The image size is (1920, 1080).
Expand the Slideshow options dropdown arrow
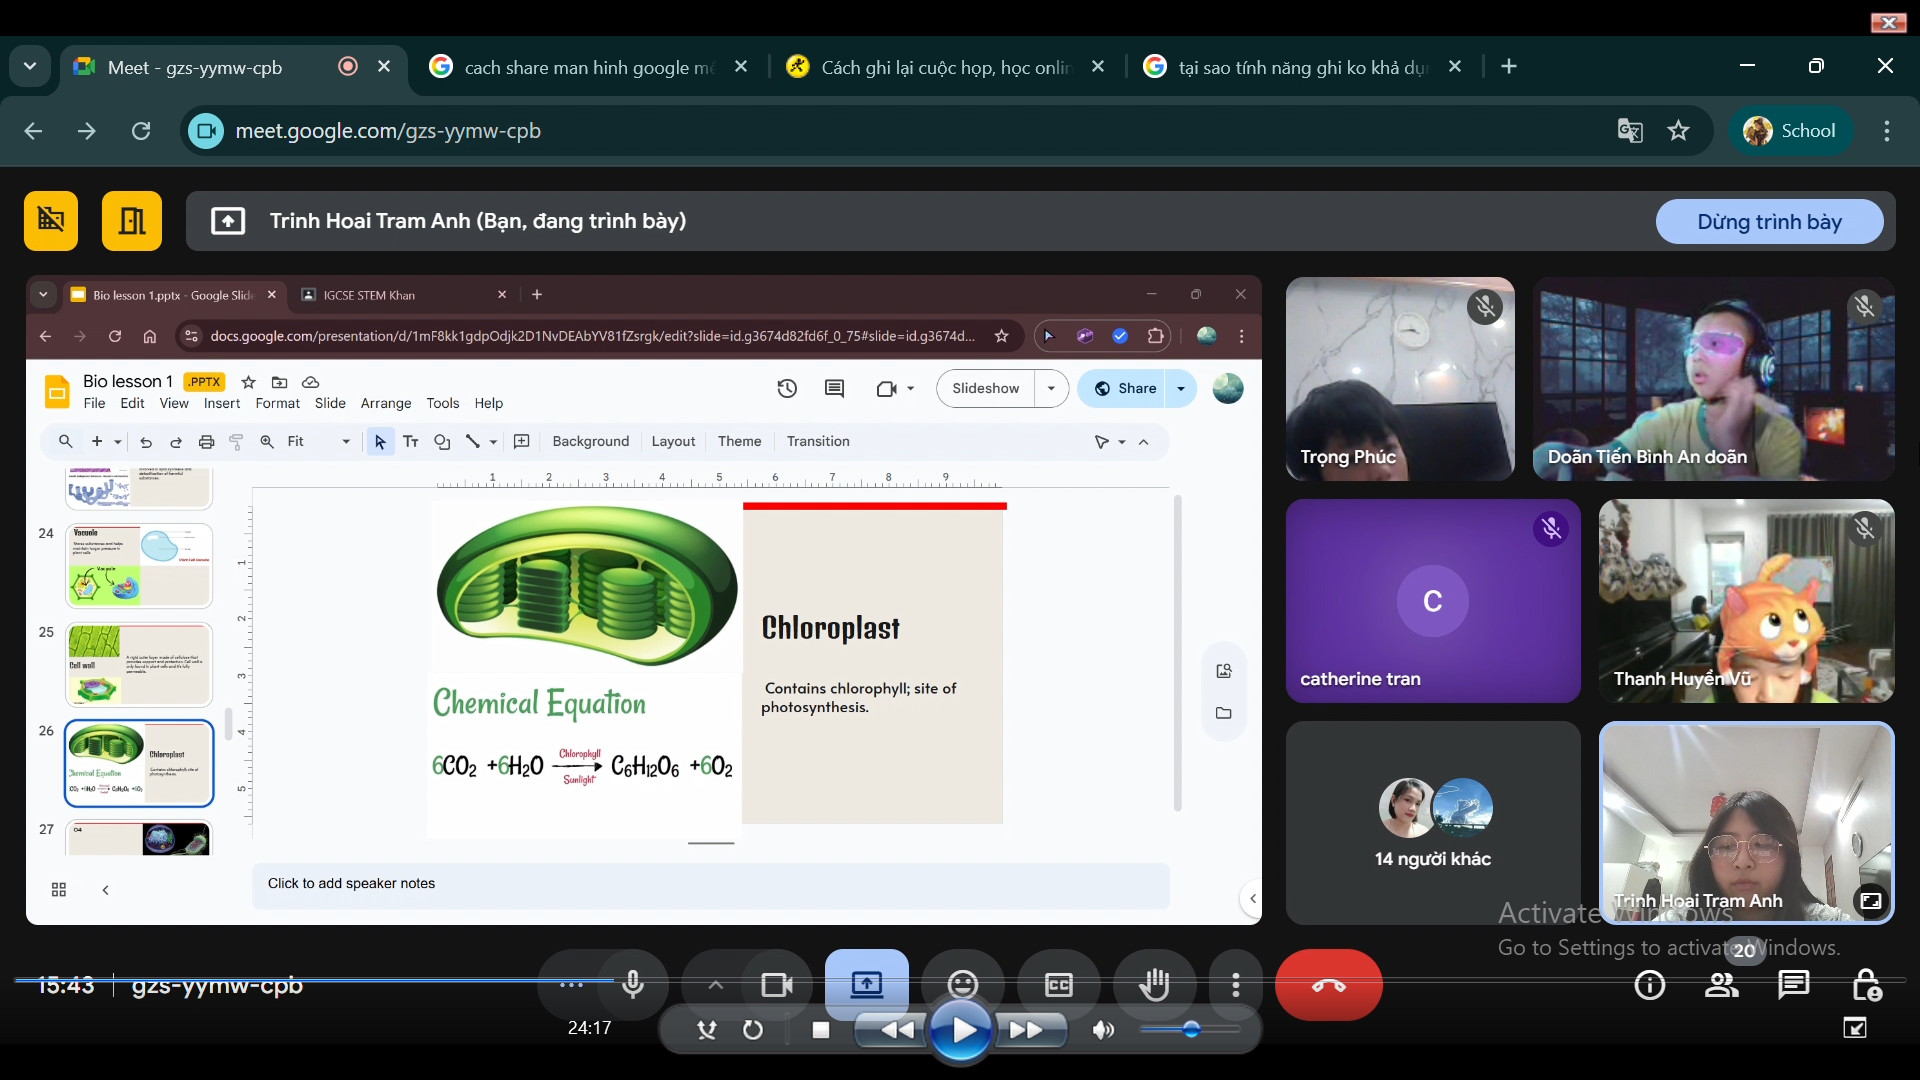coord(1051,389)
